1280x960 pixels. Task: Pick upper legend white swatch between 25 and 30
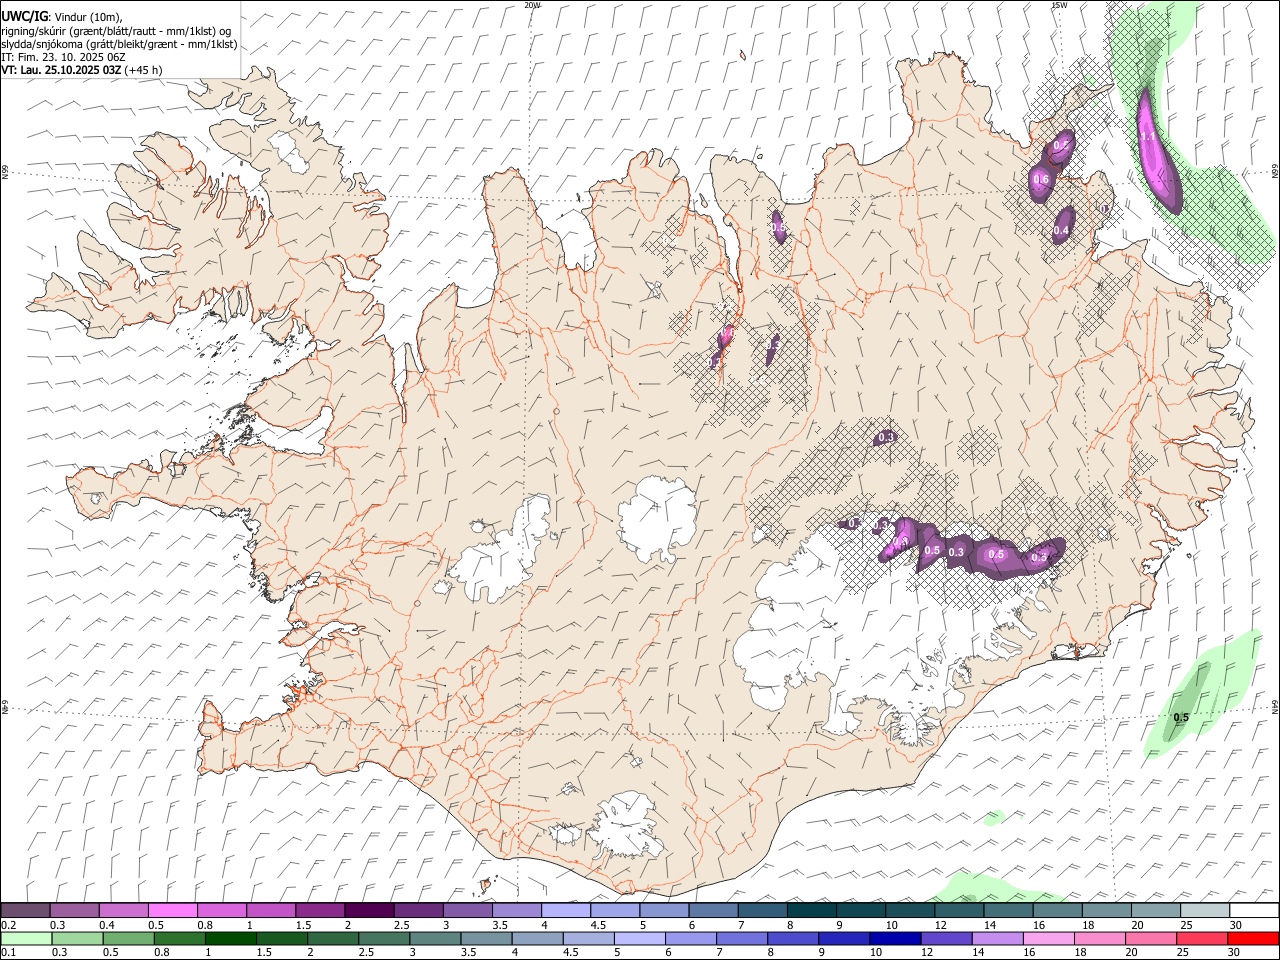tap(1205, 911)
